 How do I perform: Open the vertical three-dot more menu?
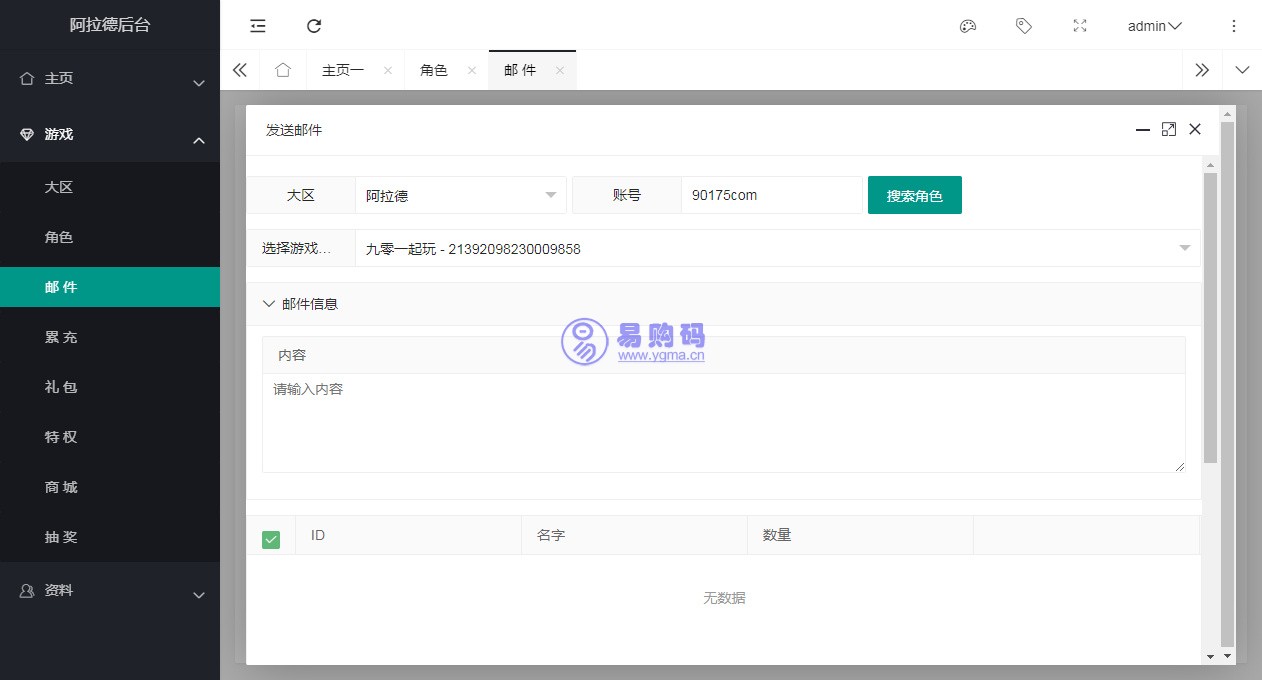(x=1233, y=26)
